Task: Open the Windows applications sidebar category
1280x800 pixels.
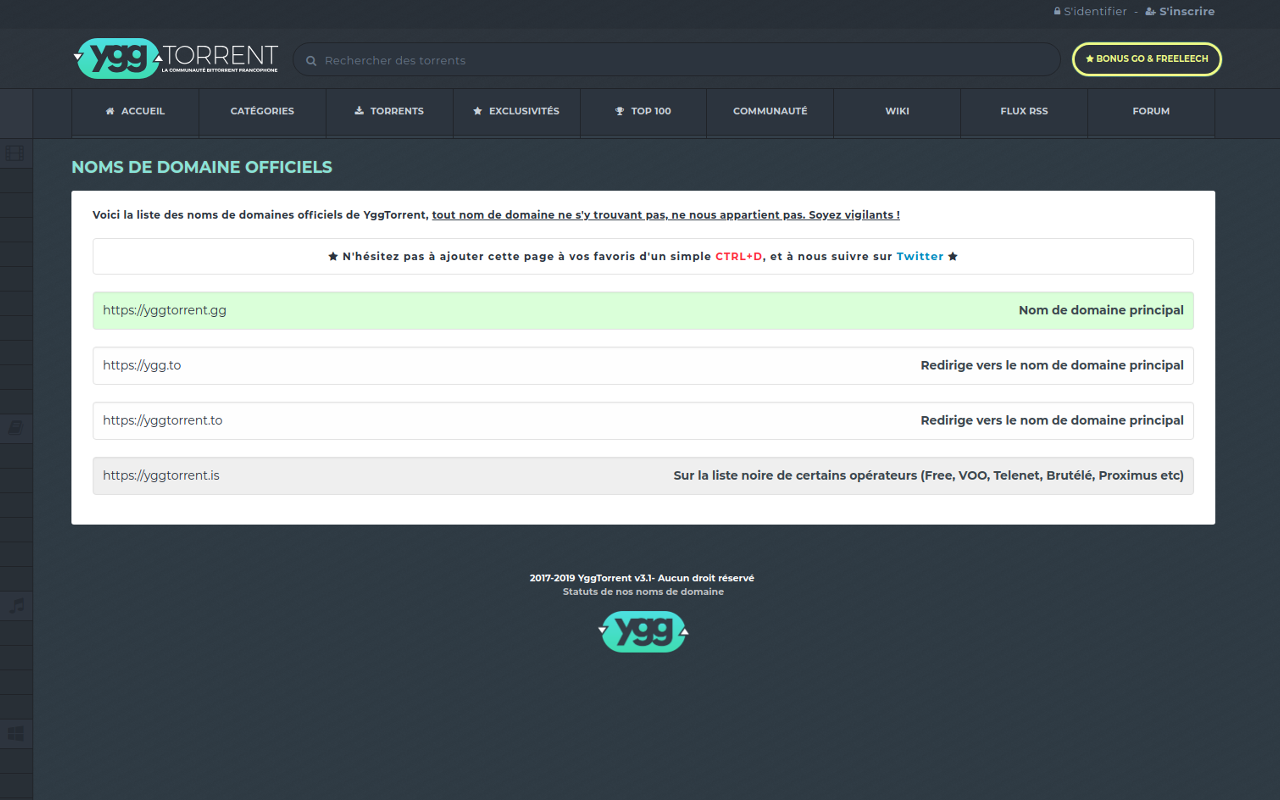Action: (16, 733)
